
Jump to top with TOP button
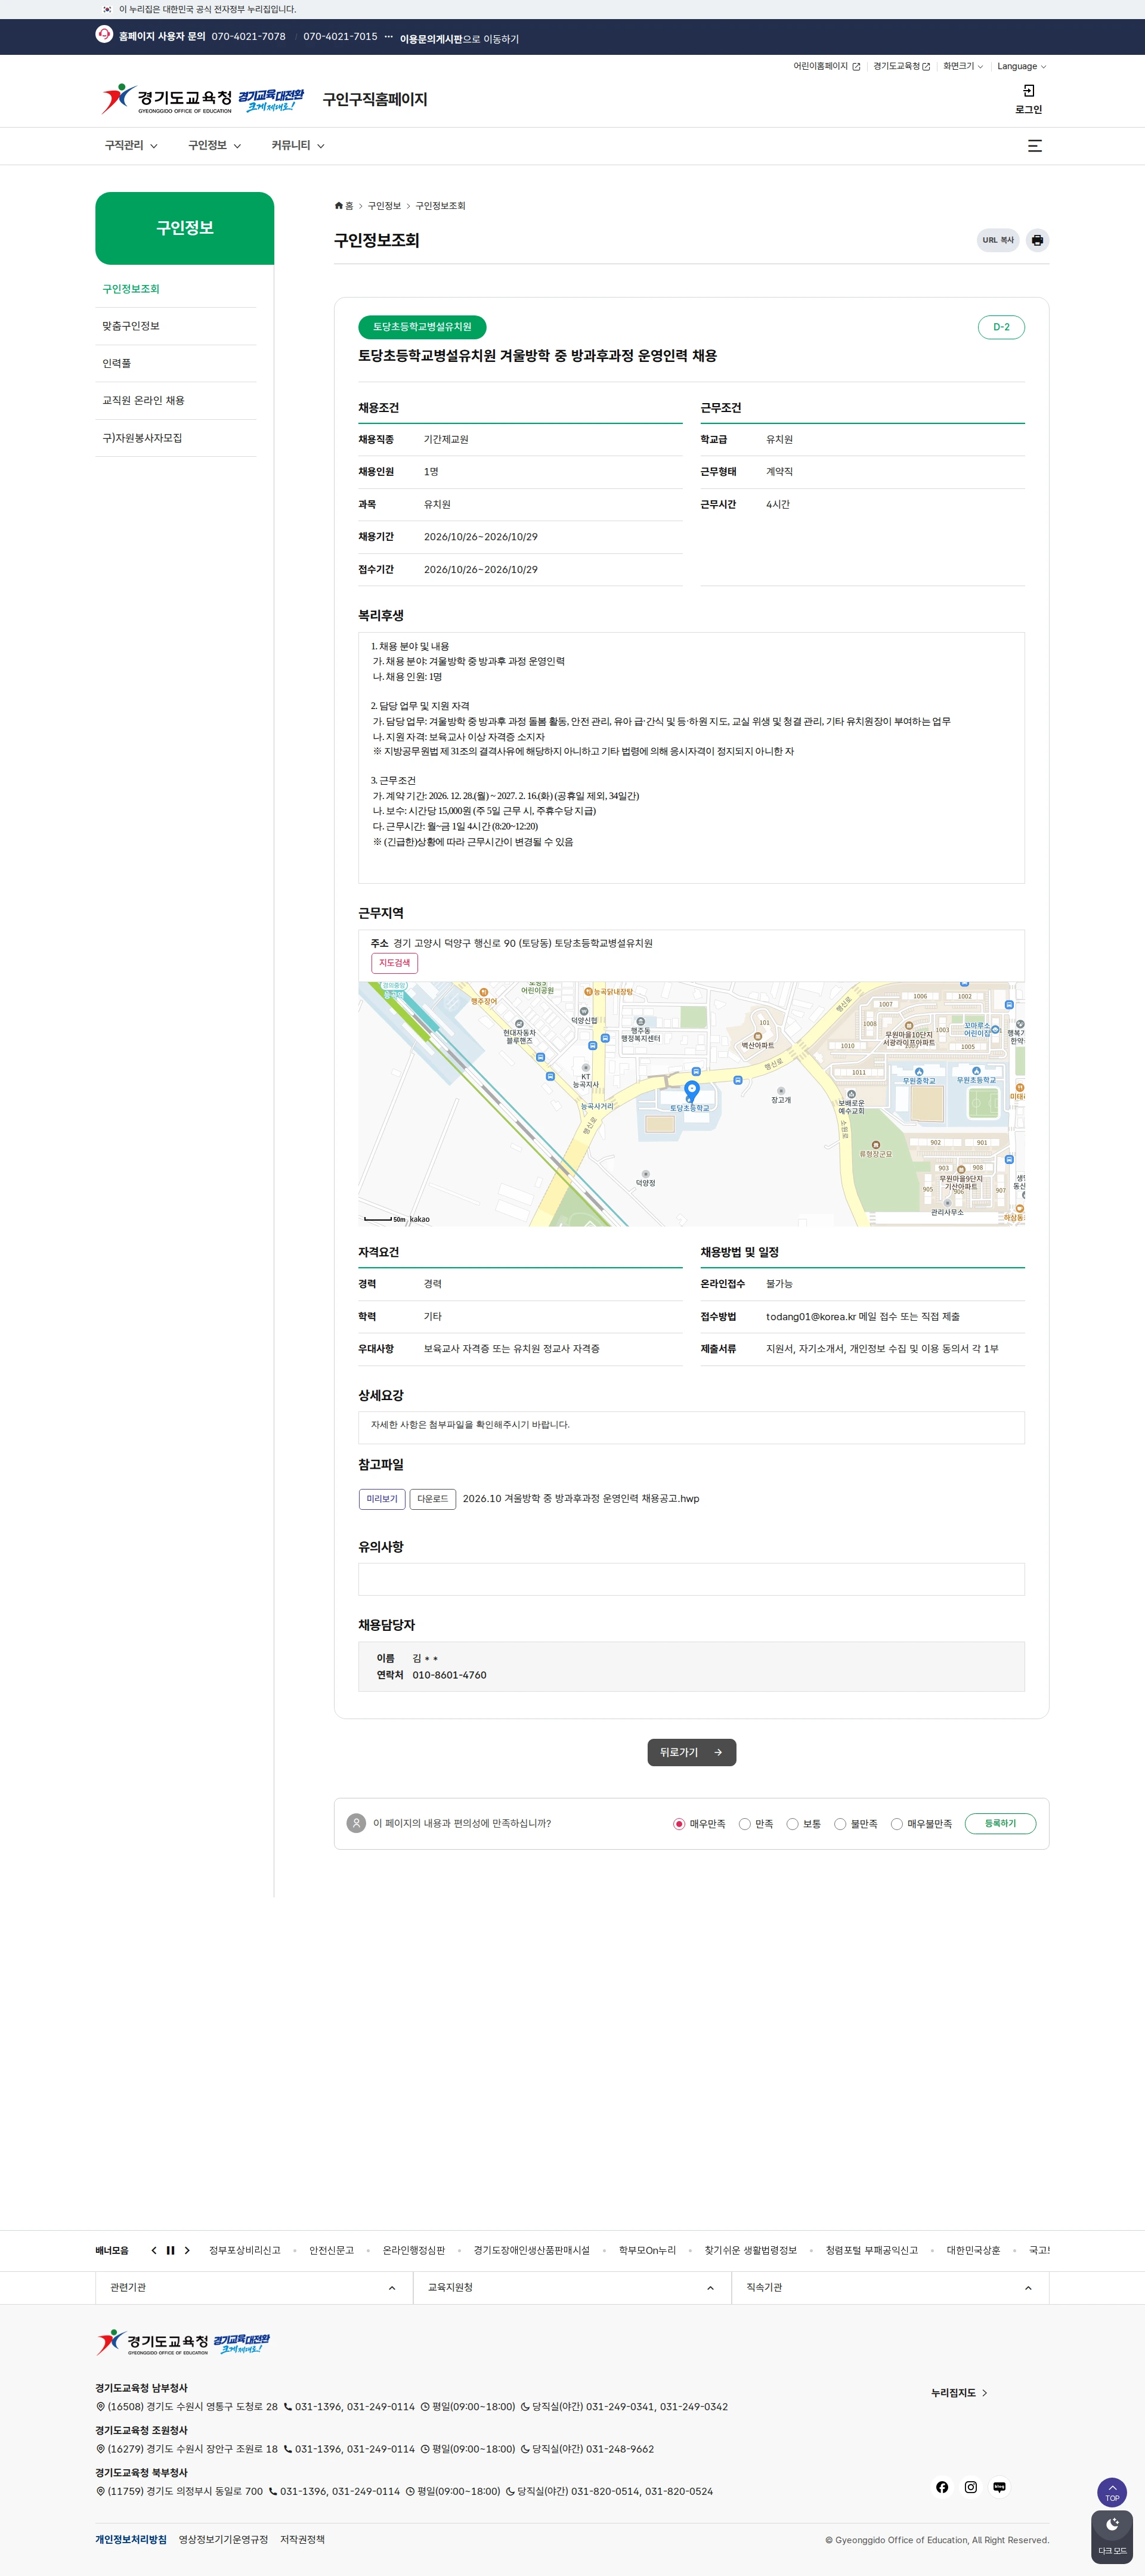click(x=1112, y=2493)
